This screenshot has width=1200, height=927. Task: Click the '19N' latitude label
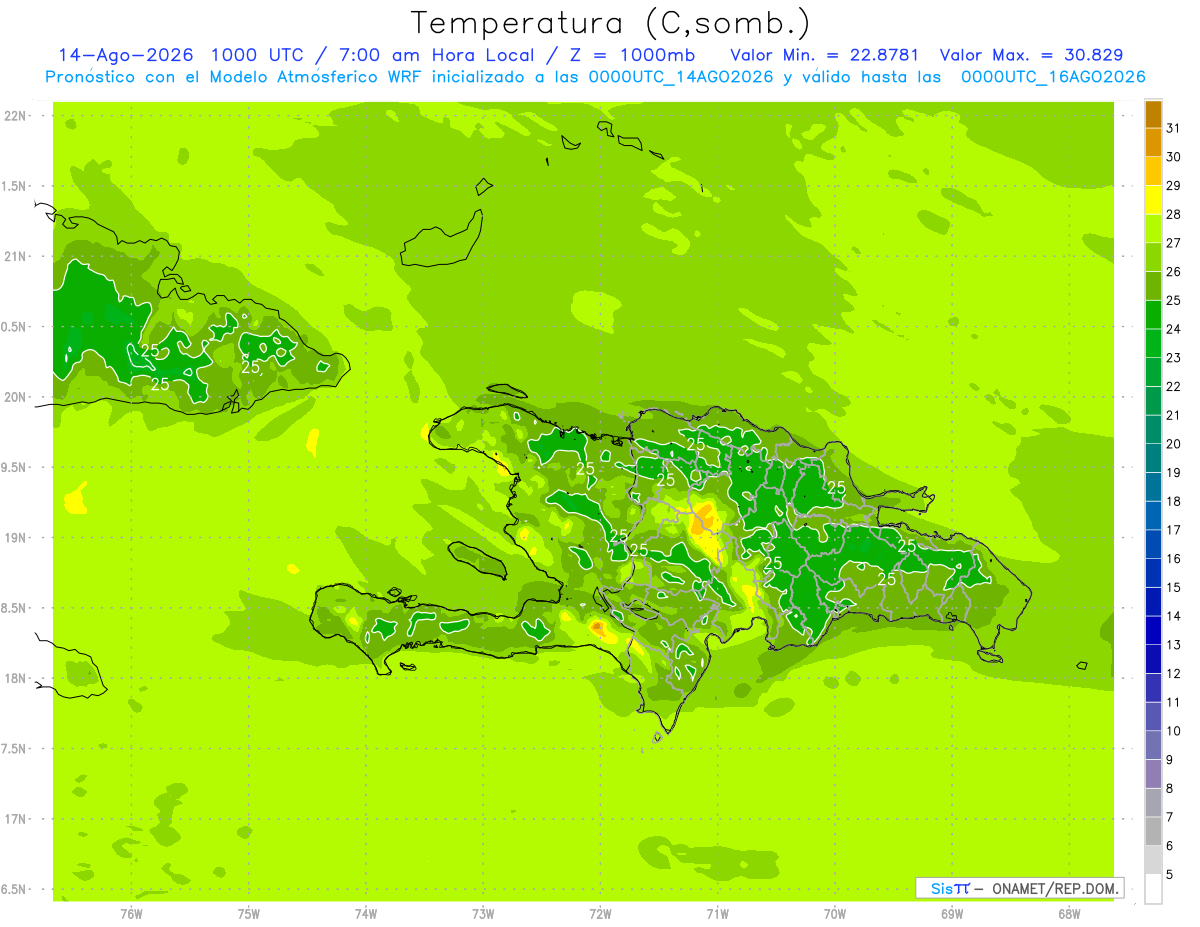(14, 537)
